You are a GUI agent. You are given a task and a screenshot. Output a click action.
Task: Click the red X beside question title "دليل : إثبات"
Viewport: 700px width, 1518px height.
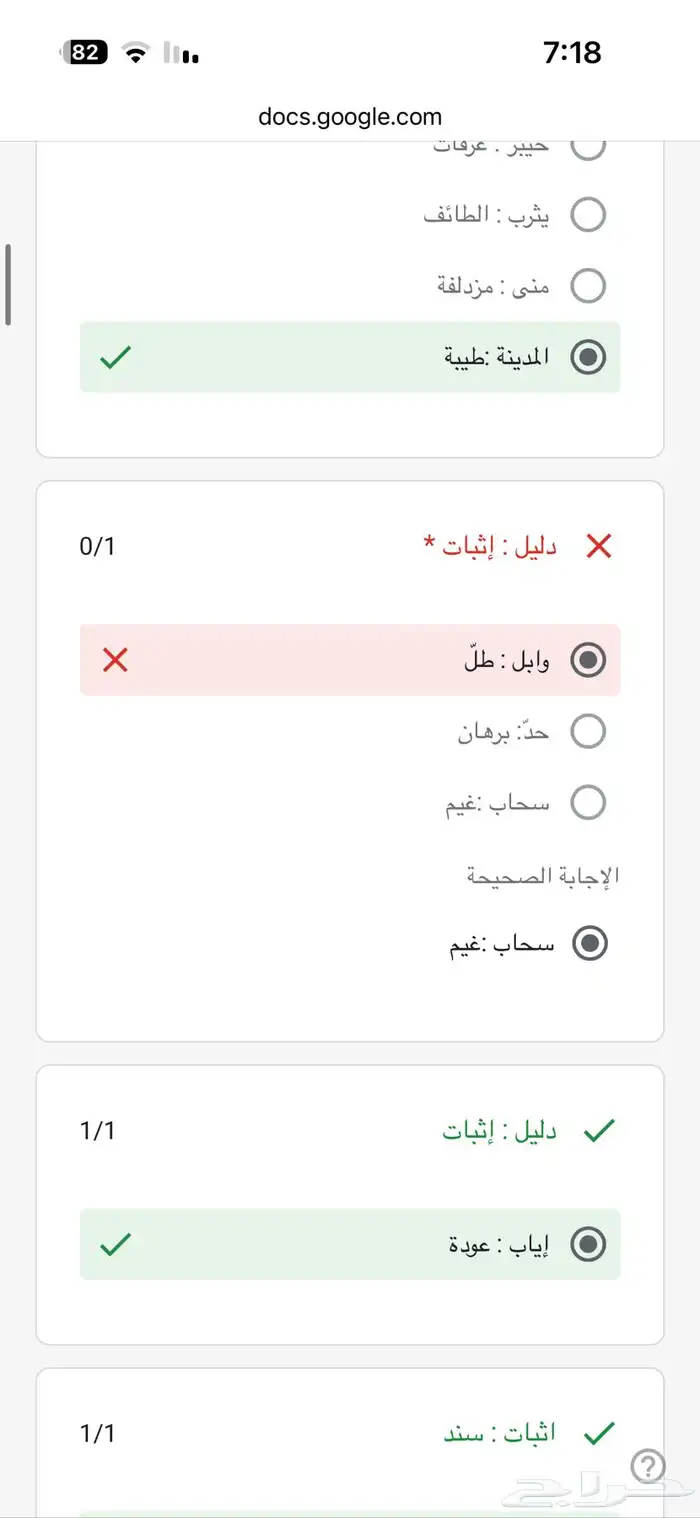(x=599, y=546)
